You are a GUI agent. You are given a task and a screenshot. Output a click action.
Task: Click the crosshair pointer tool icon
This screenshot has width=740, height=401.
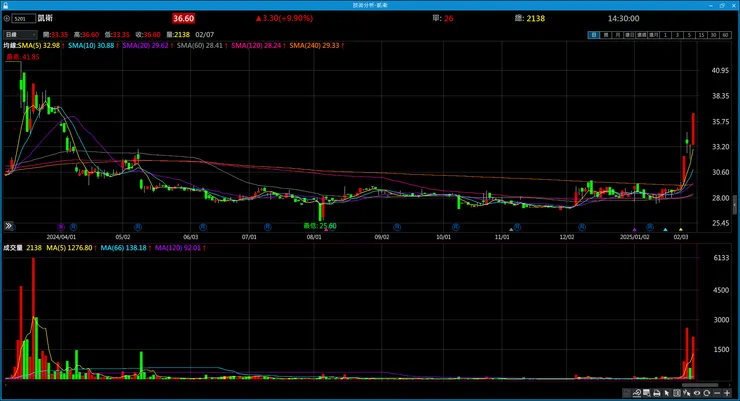[x=687, y=393]
